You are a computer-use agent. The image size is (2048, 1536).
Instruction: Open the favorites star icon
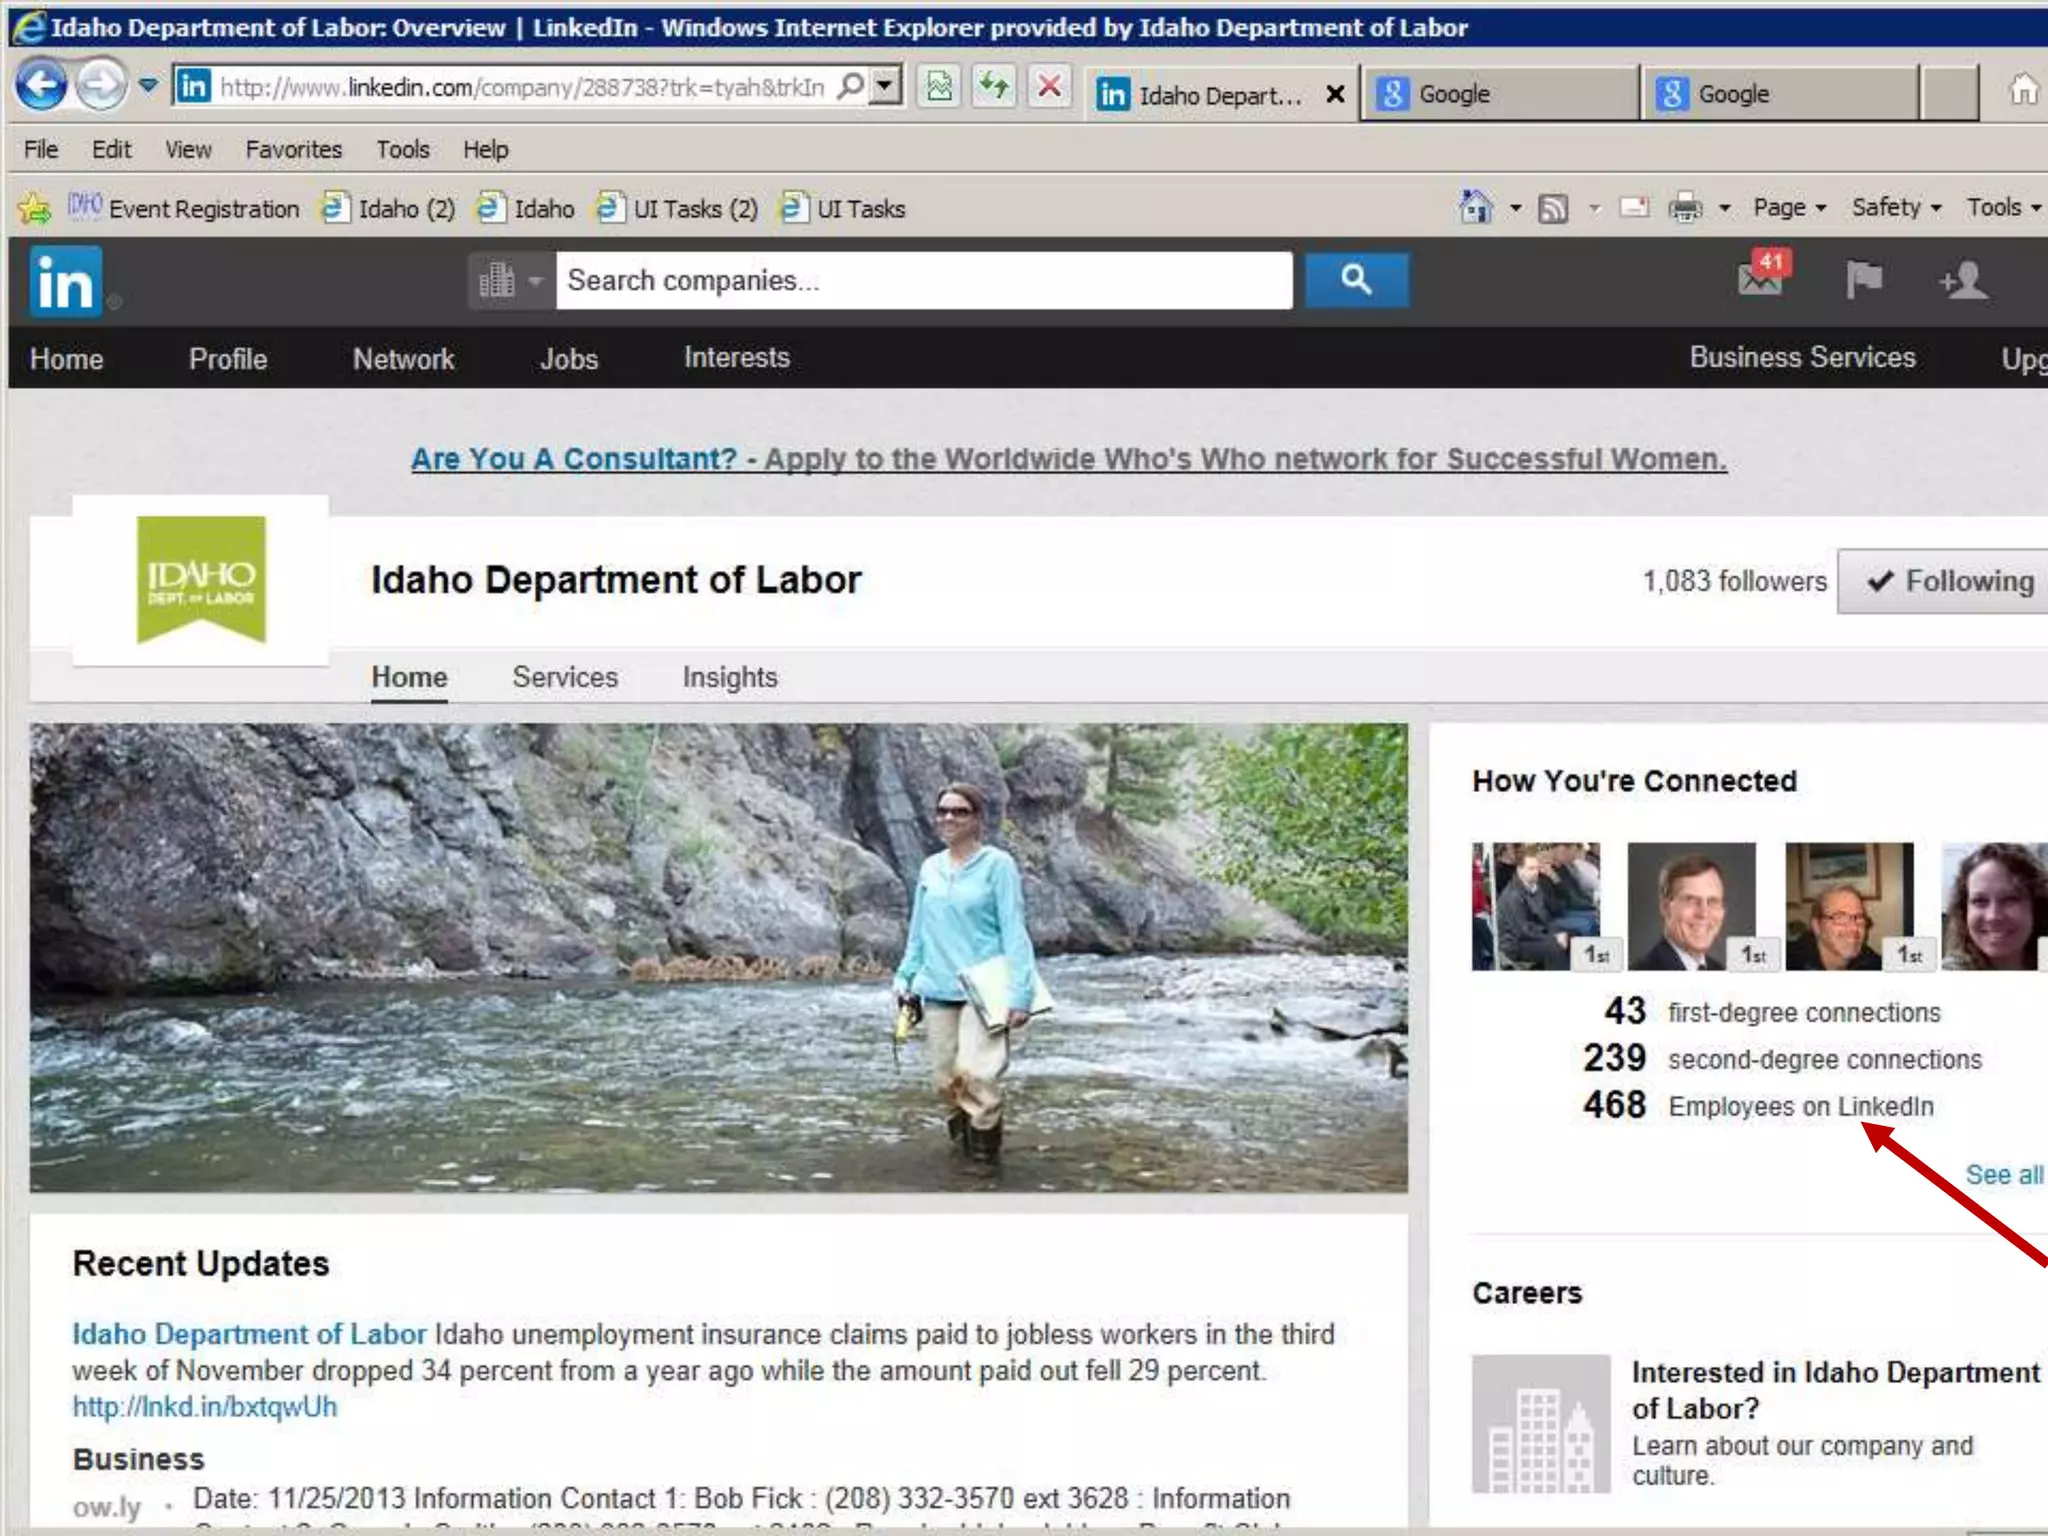[x=35, y=208]
